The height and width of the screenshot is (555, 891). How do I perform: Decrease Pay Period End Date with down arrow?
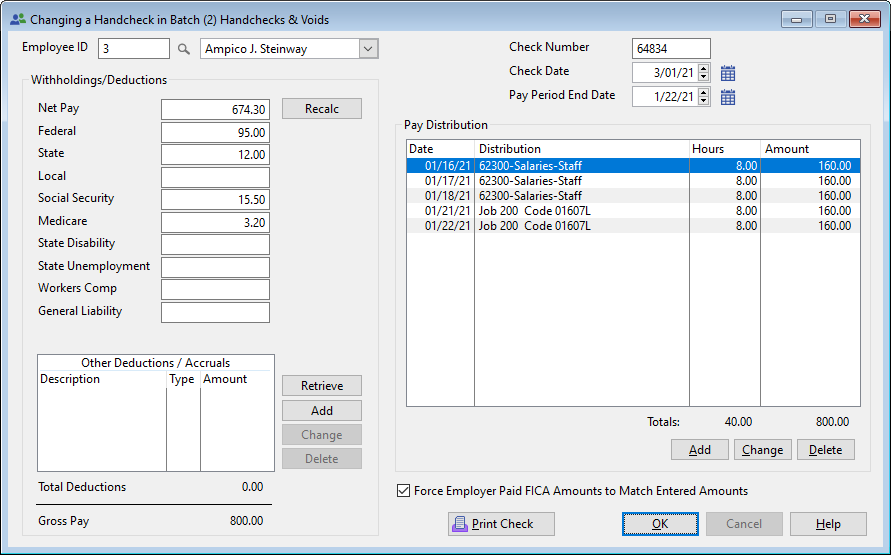[704, 101]
